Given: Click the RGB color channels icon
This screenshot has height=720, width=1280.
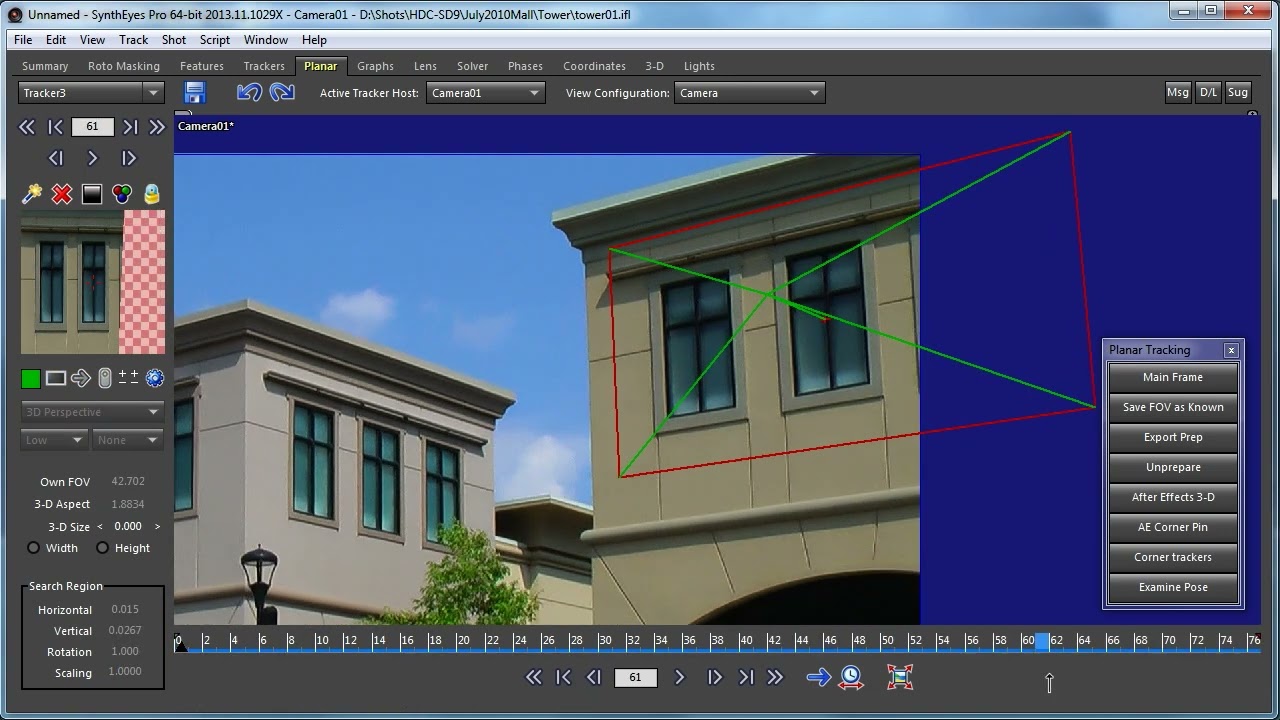Looking at the screenshot, I should tap(122, 194).
